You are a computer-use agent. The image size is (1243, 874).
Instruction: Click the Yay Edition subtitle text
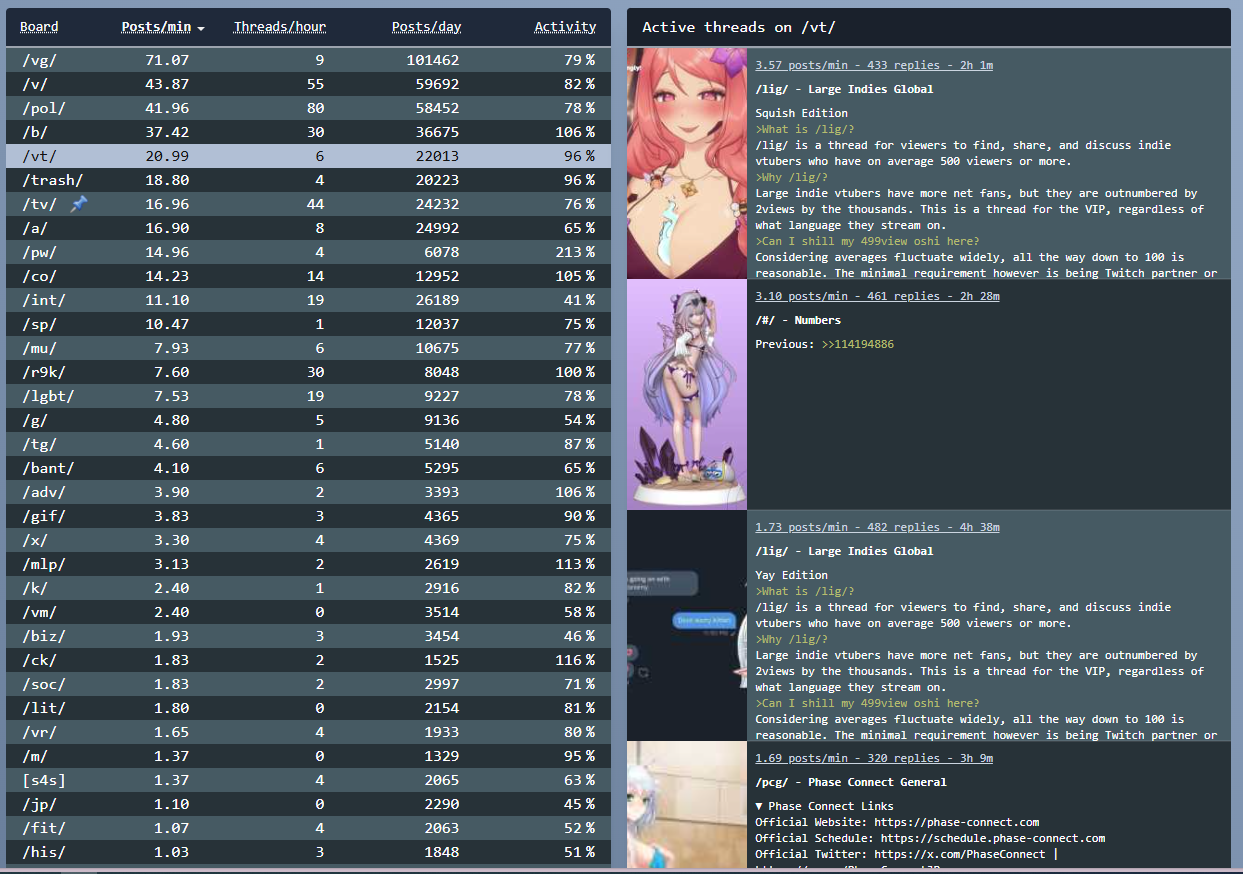(791, 575)
